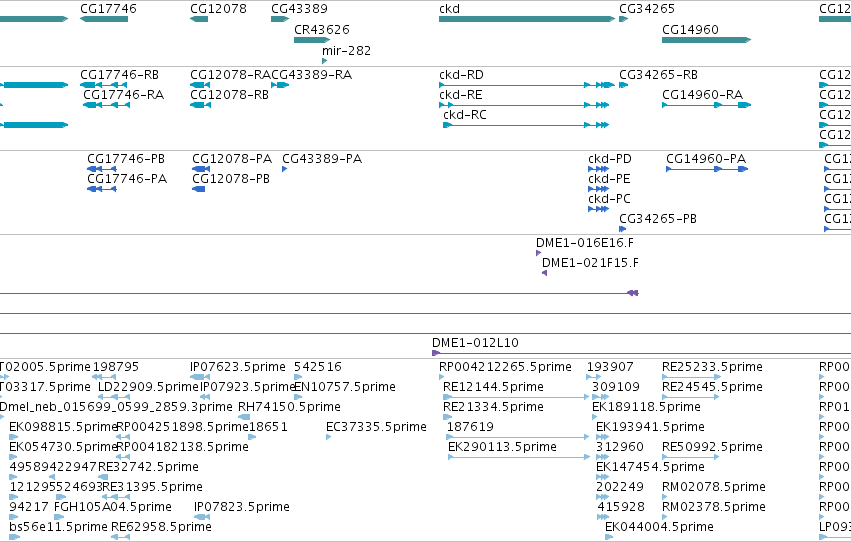Click the CG14960-RA transcript
This screenshot has width=851, height=542.
(707, 105)
